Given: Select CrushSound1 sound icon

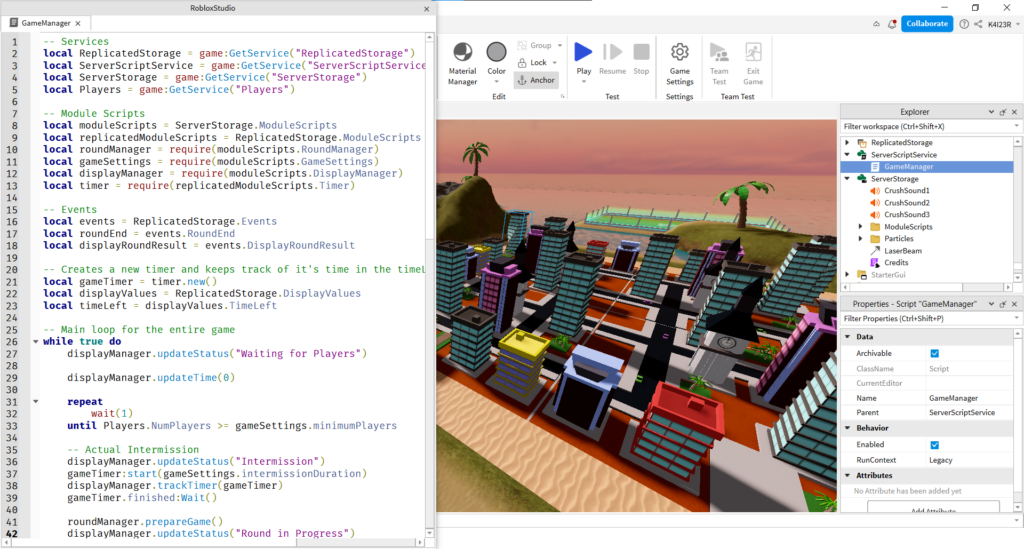Looking at the screenshot, I should (875, 191).
